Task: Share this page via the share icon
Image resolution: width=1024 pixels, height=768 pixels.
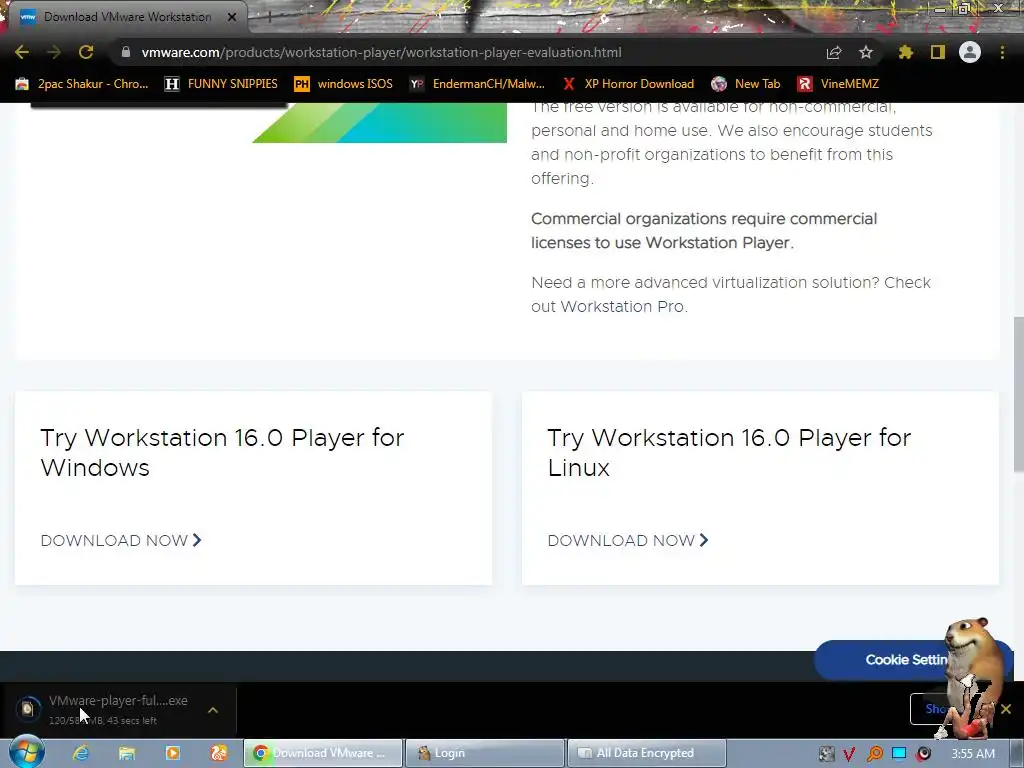Action: tap(834, 52)
